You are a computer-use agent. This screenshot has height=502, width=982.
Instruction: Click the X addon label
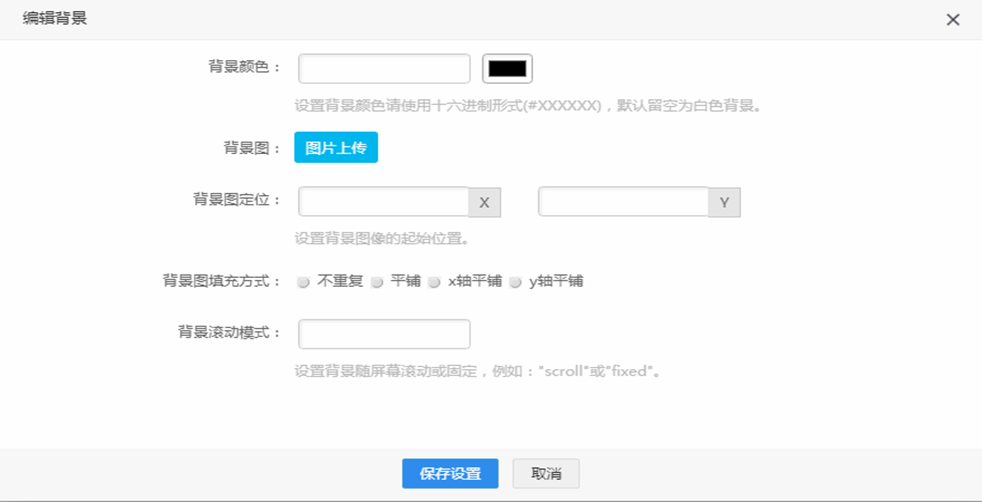coord(485,202)
